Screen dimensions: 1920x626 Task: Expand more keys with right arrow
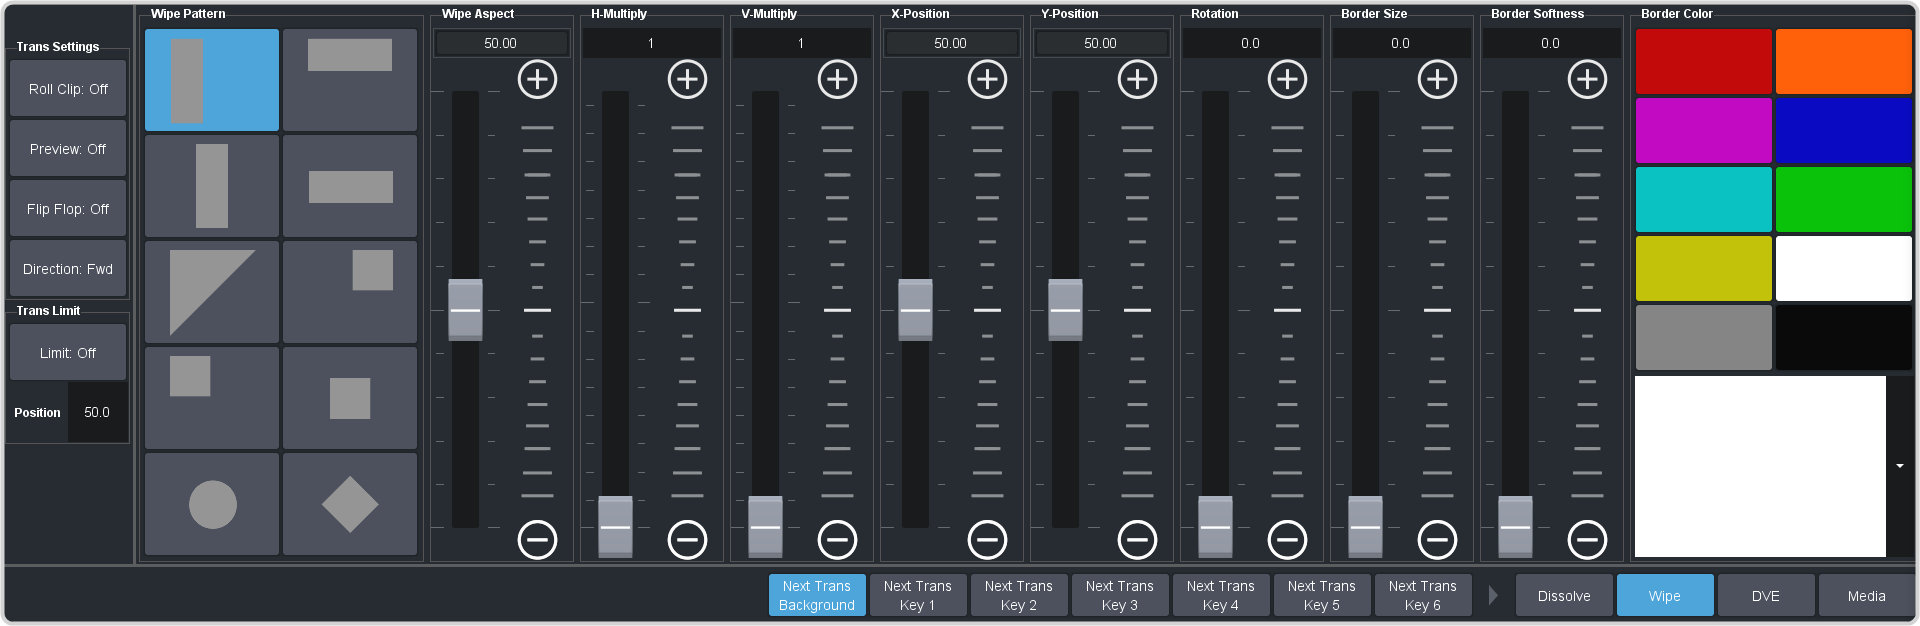pos(1493,595)
